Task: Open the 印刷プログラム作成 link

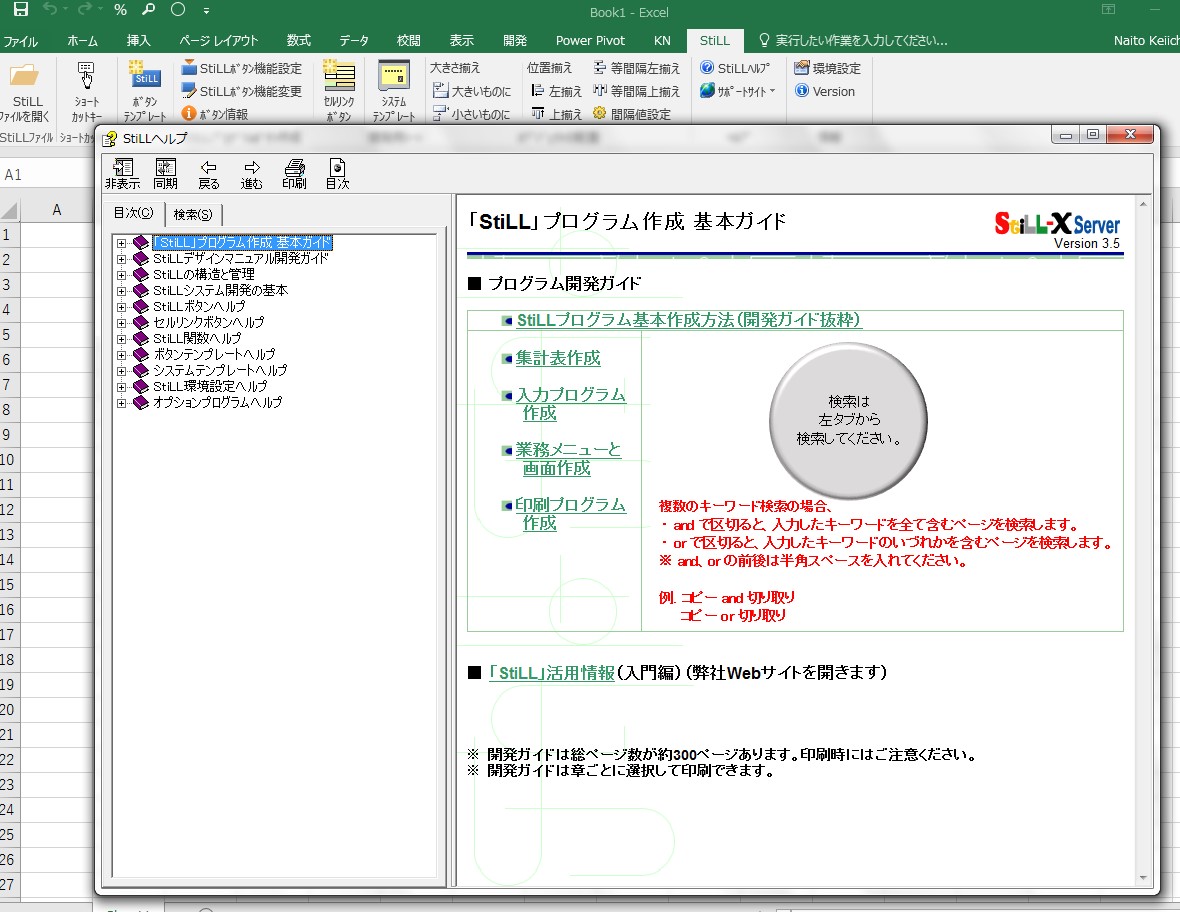Action: click(x=570, y=514)
